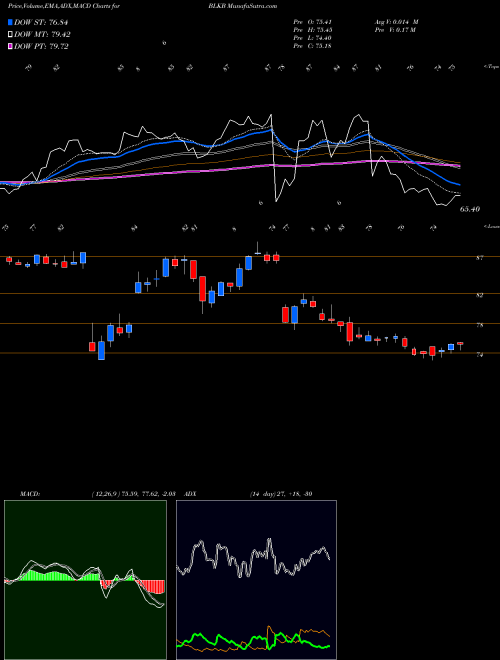Click the 78 price axis label
The height and width of the screenshot is (660, 500).
479,325
